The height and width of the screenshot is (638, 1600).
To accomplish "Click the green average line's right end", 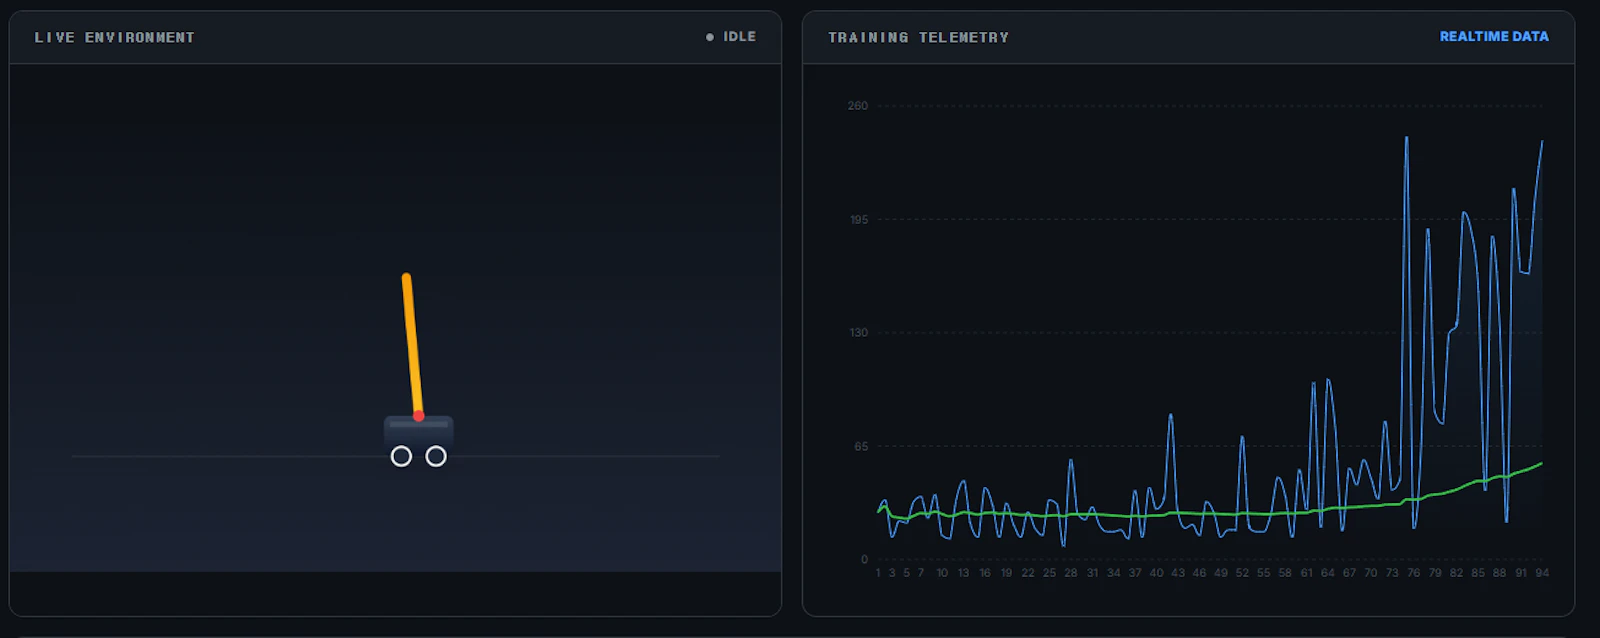I will tap(1541, 463).
